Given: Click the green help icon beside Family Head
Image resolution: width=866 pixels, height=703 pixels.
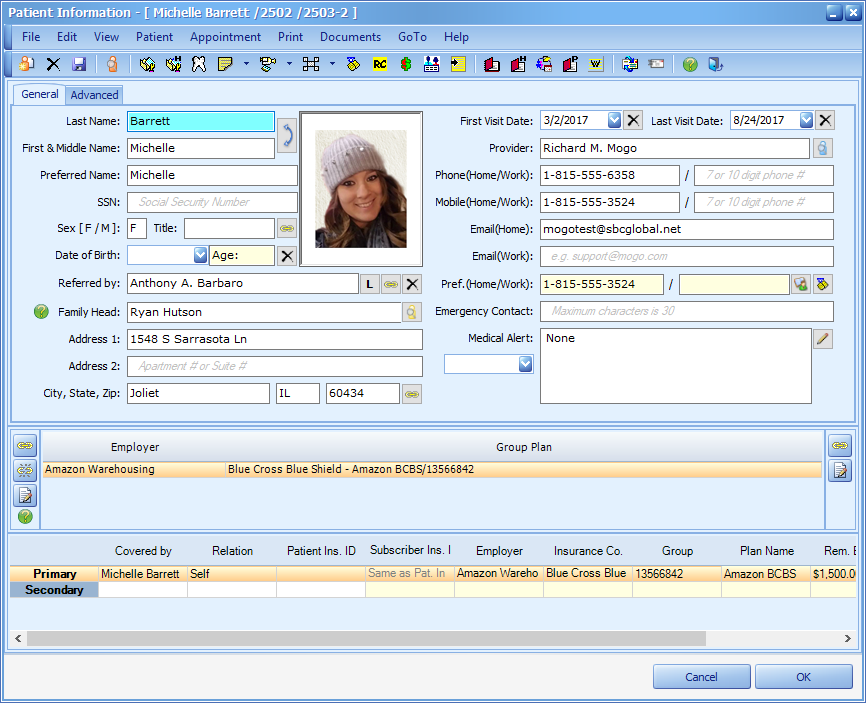Looking at the screenshot, I should tap(41, 312).
